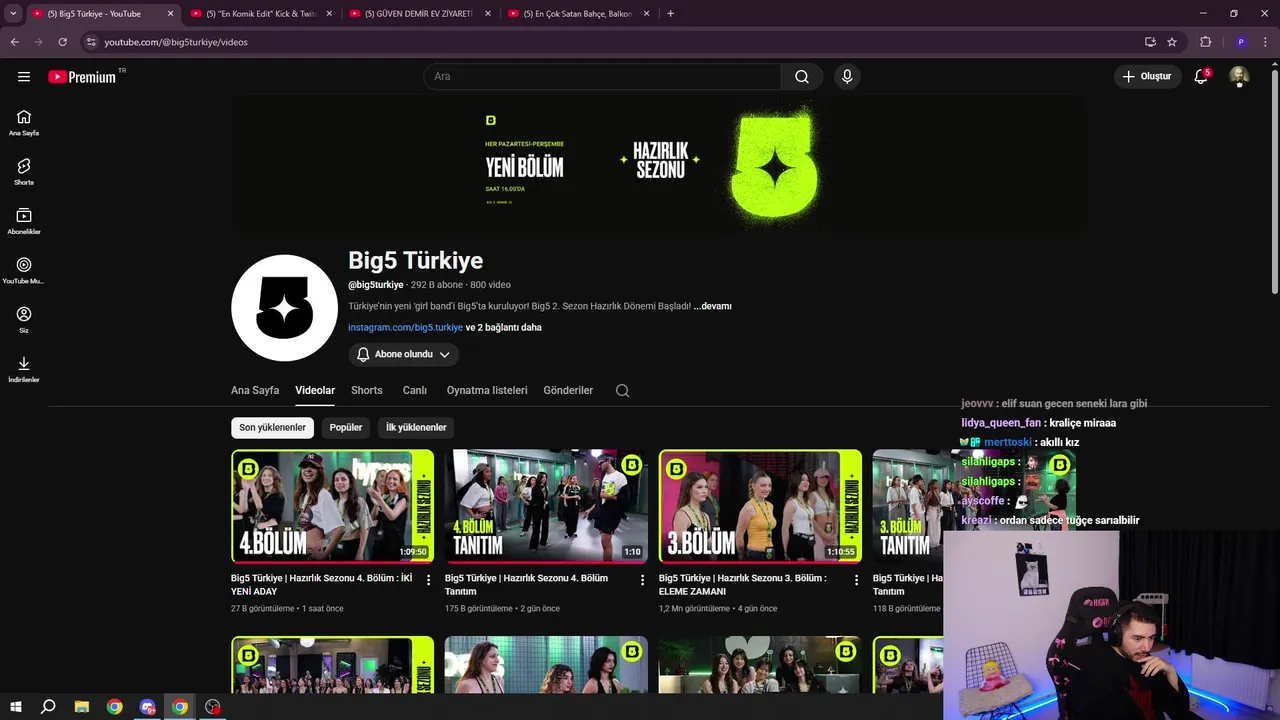Screen dimensions: 1280x720
Task: Open Windows taskbar search
Action: coord(48,707)
